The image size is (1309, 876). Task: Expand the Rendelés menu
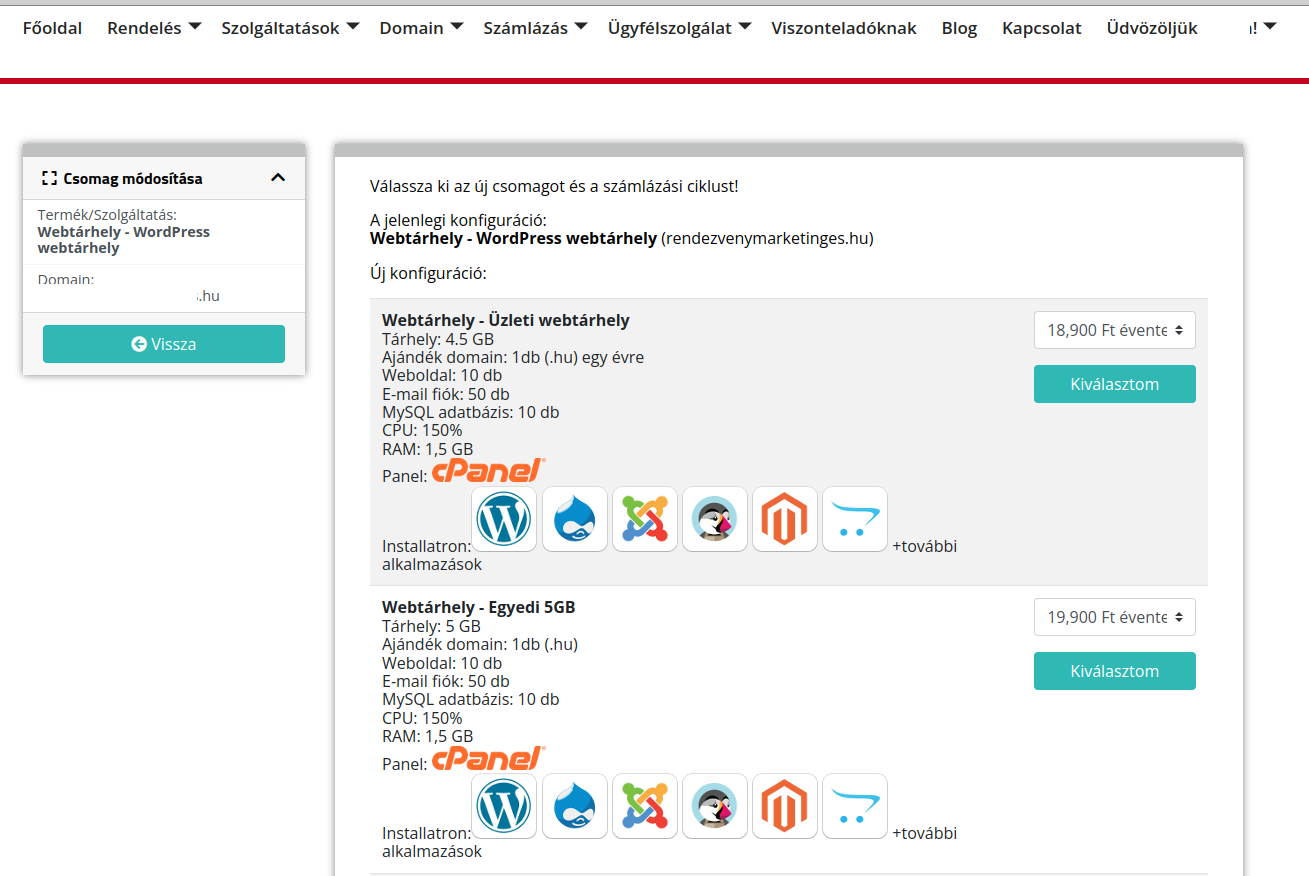[x=154, y=28]
